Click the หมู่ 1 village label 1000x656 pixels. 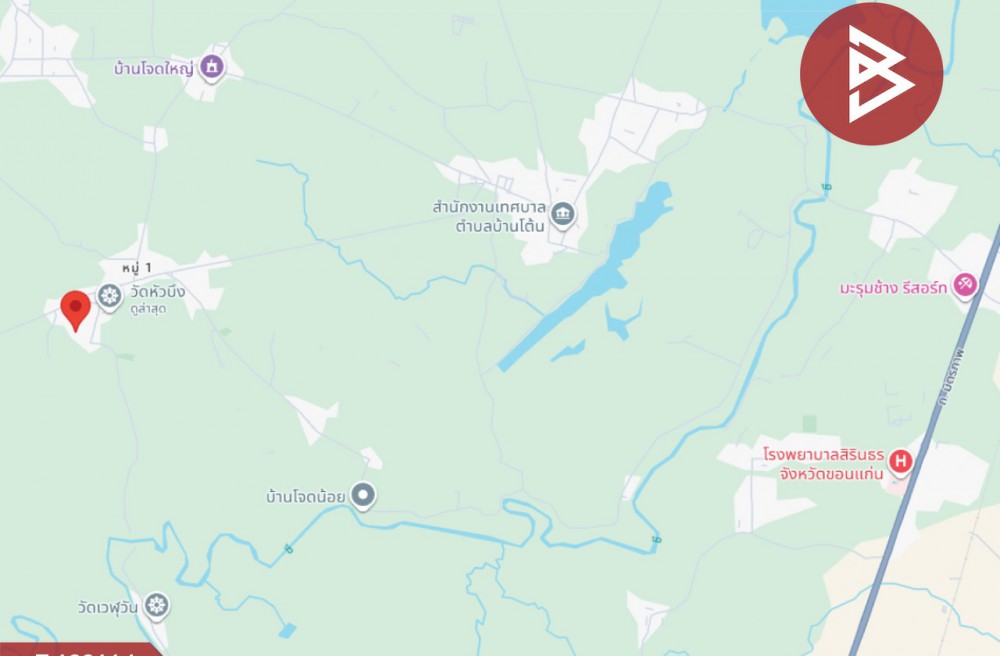136,268
